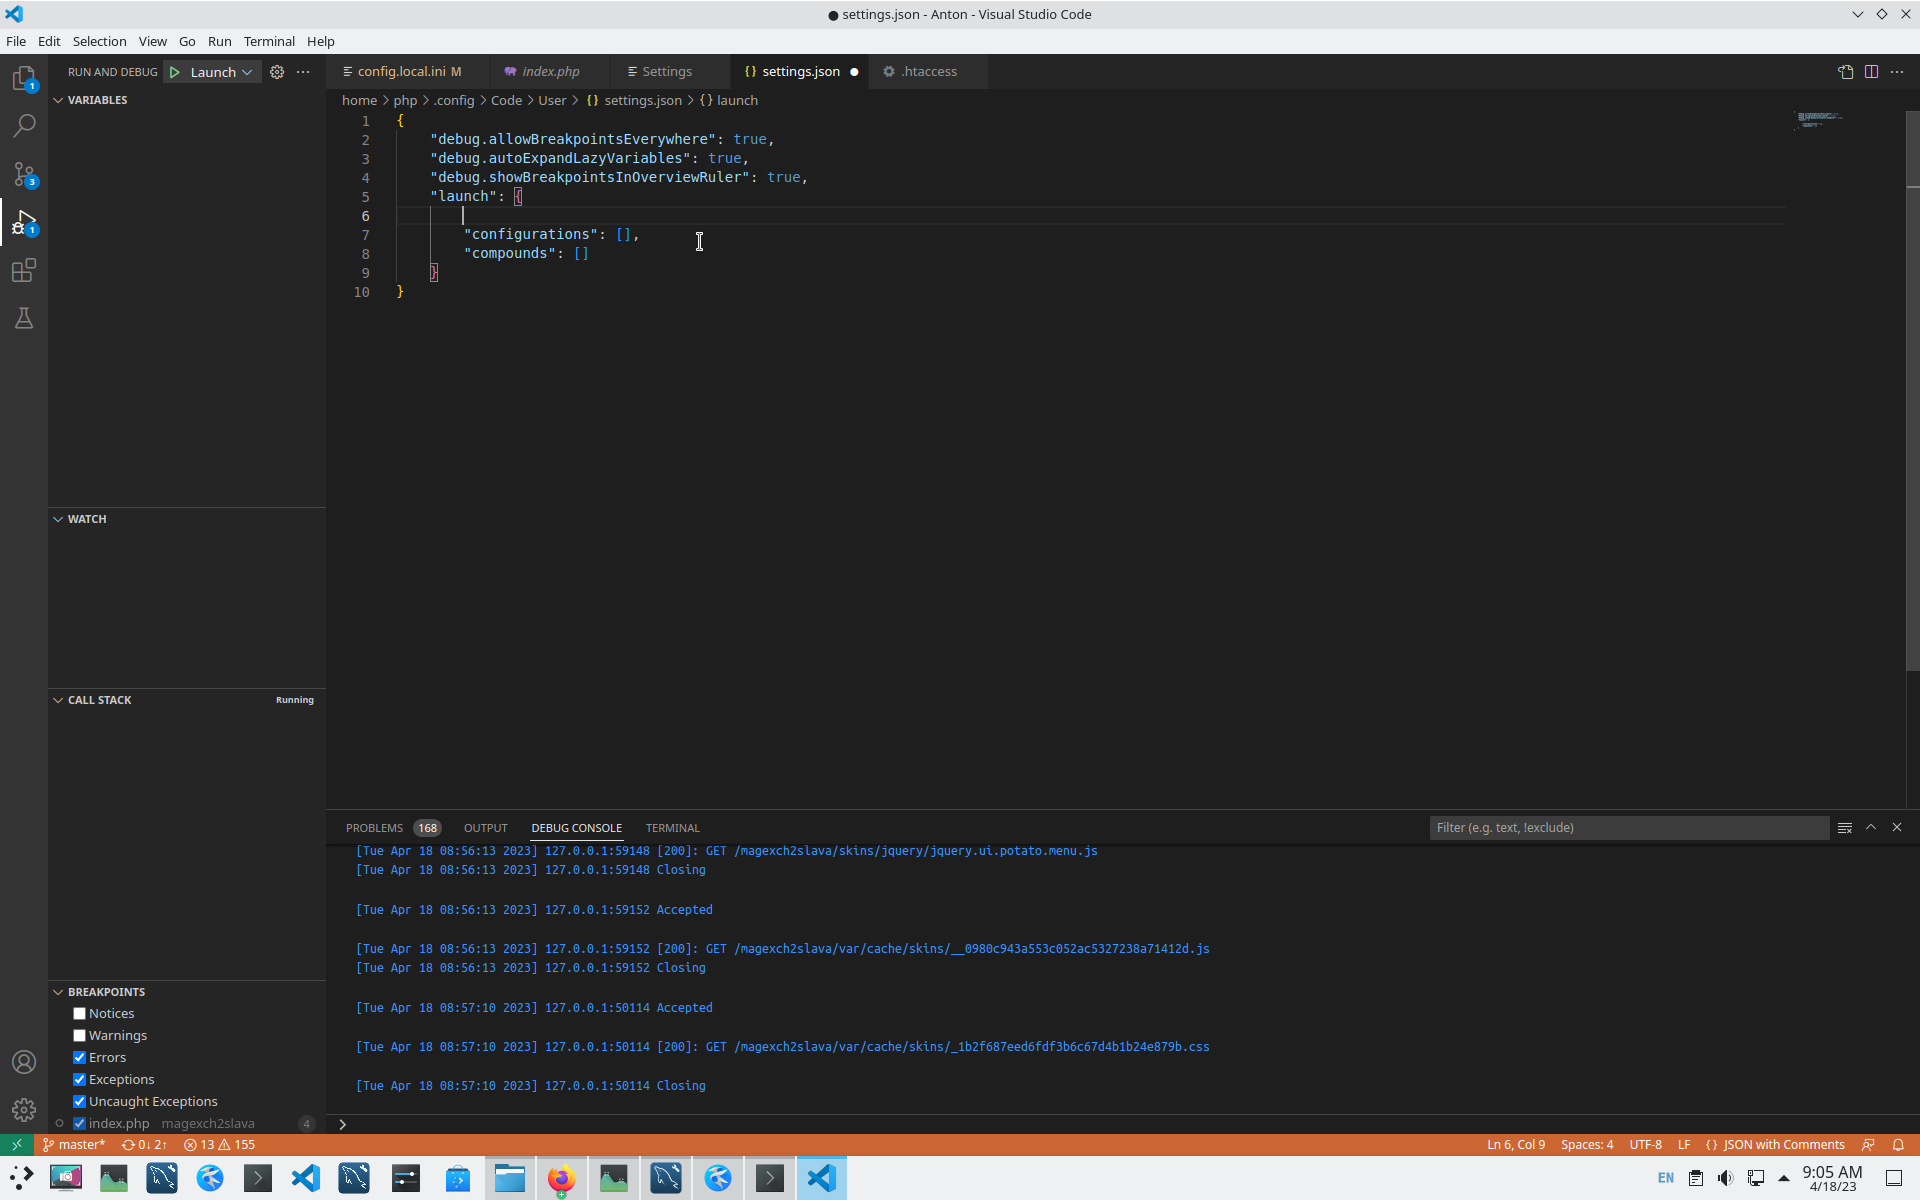The width and height of the screenshot is (1920, 1200).
Task: Open the Terminal menu
Action: 269,41
